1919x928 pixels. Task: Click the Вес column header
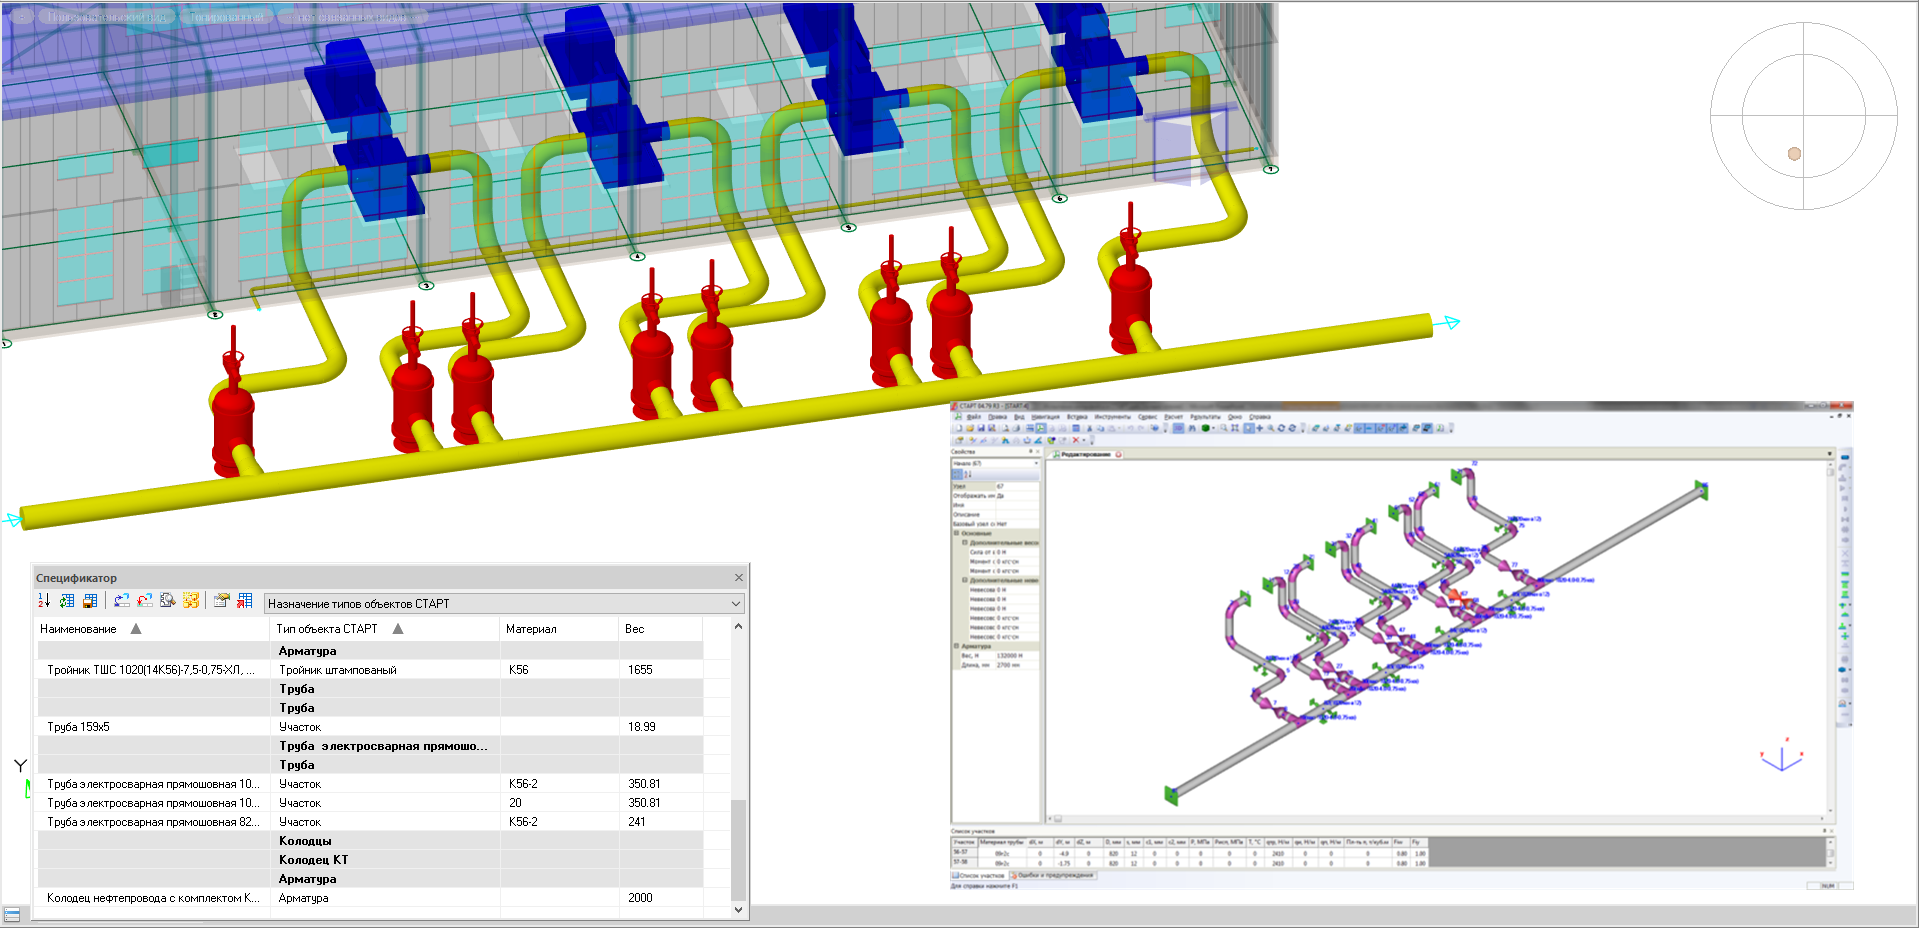coord(635,629)
